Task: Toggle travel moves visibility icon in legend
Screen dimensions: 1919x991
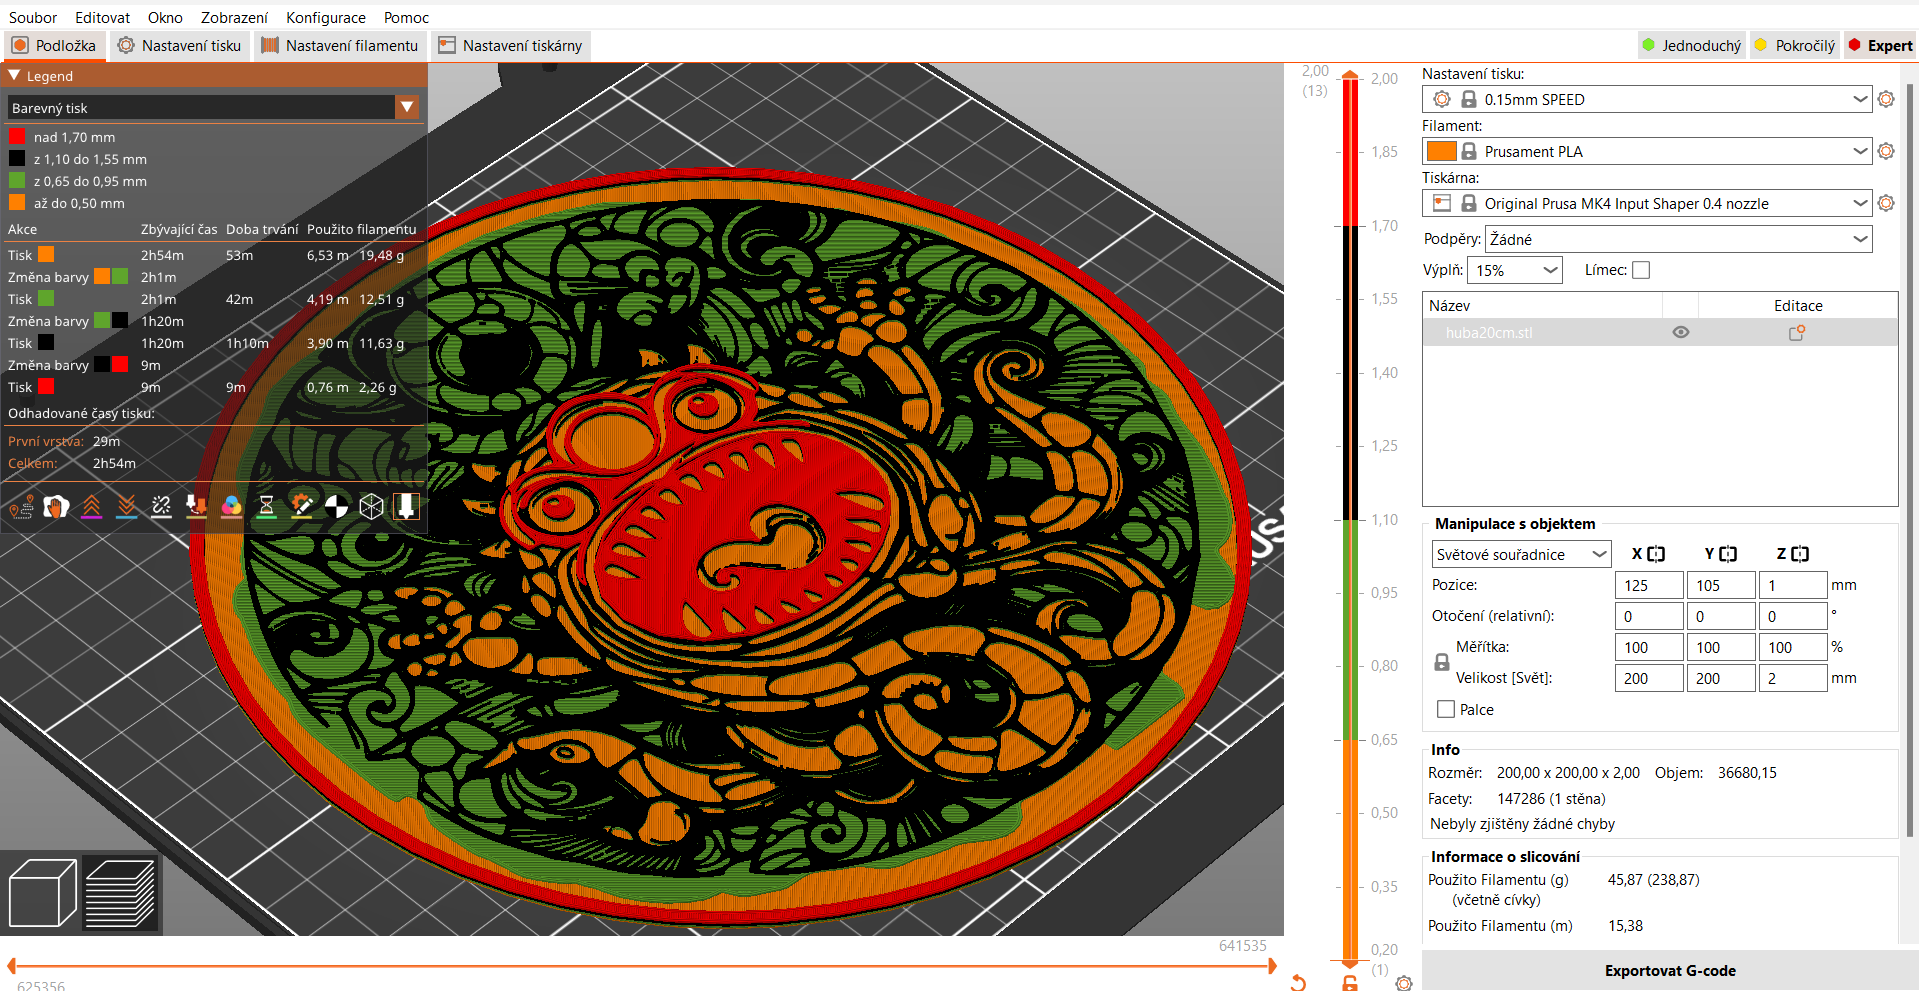Action: tap(22, 507)
